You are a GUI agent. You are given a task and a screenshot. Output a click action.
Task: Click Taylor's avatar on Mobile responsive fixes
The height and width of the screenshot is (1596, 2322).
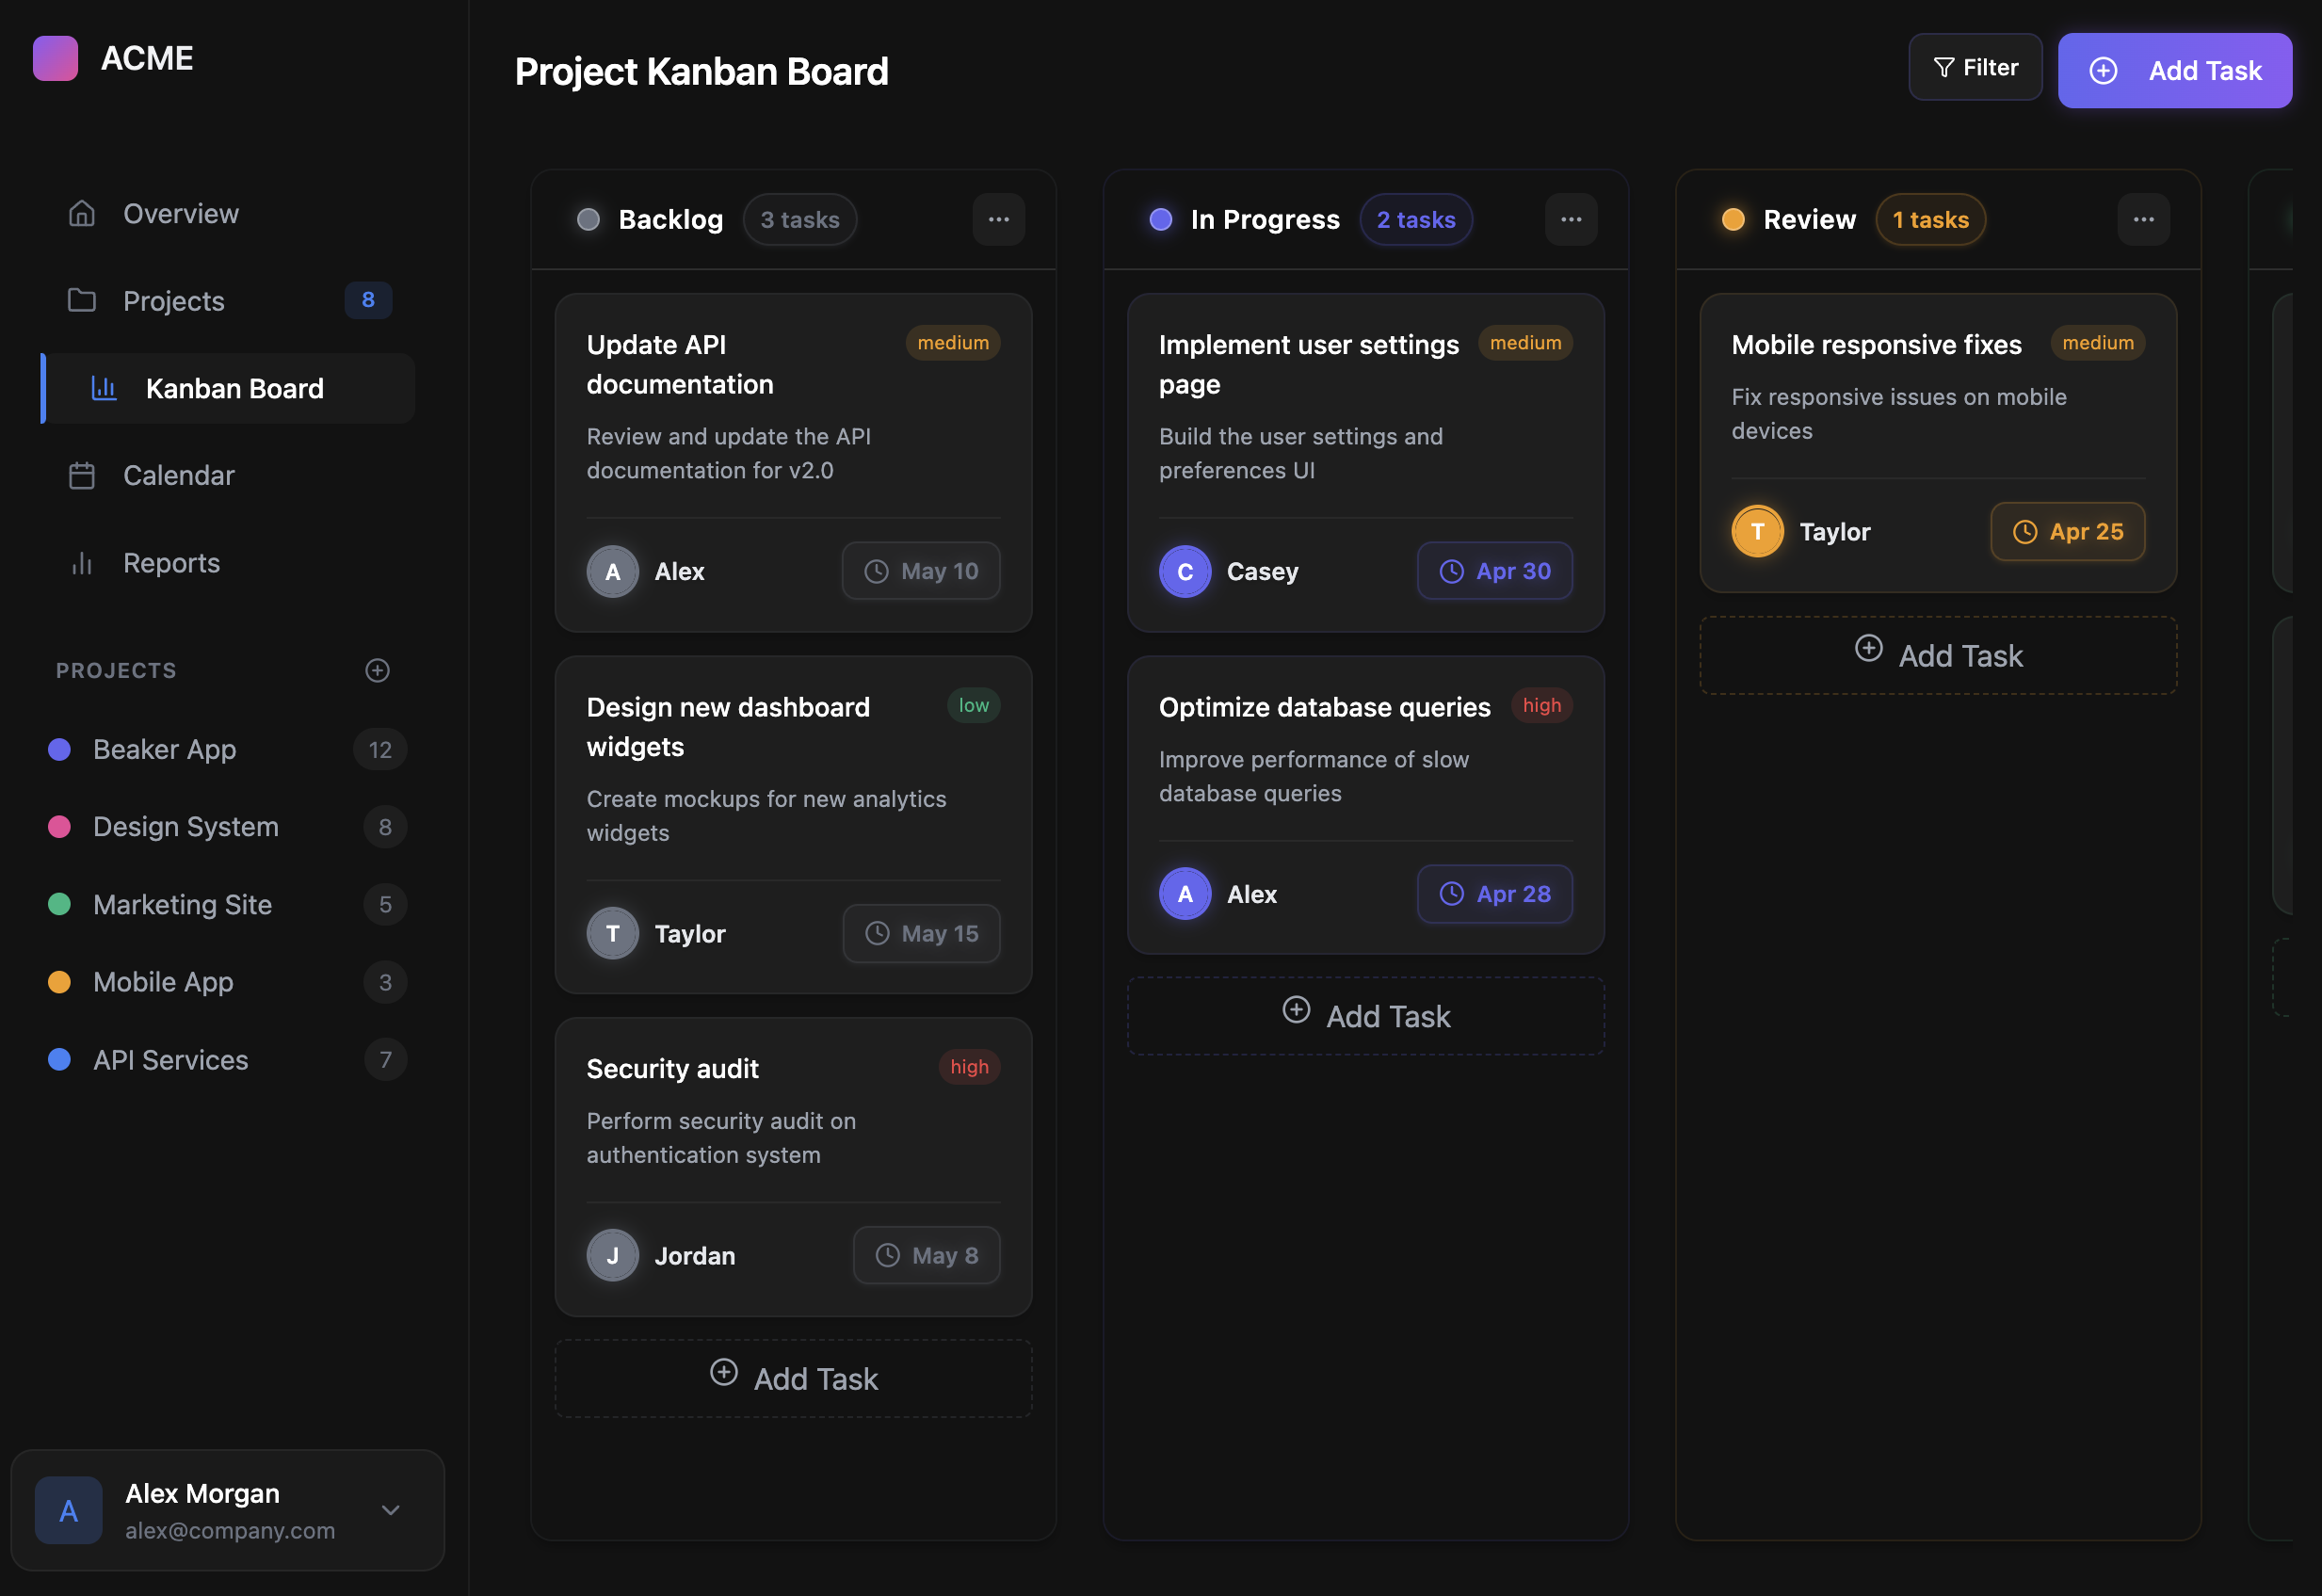tap(1757, 531)
